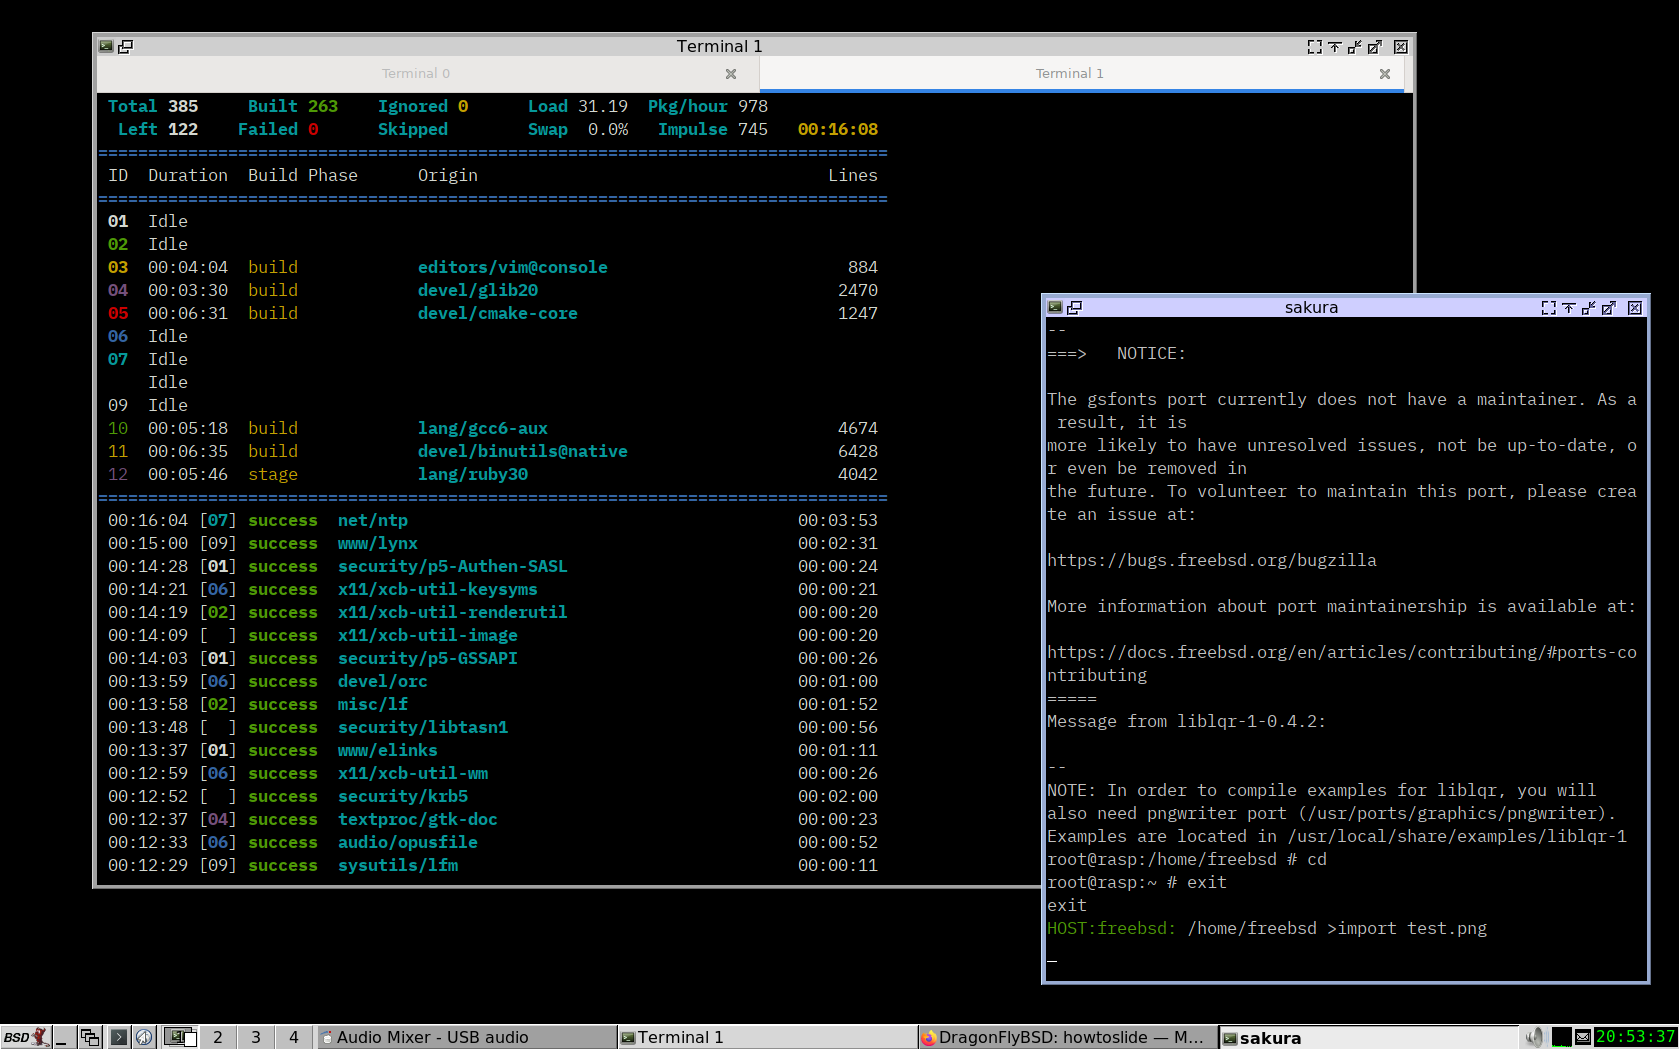Image resolution: width=1679 pixels, height=1049 pixels.
Task: Click the Pkg/hour value 978
Action: point(753,106)
